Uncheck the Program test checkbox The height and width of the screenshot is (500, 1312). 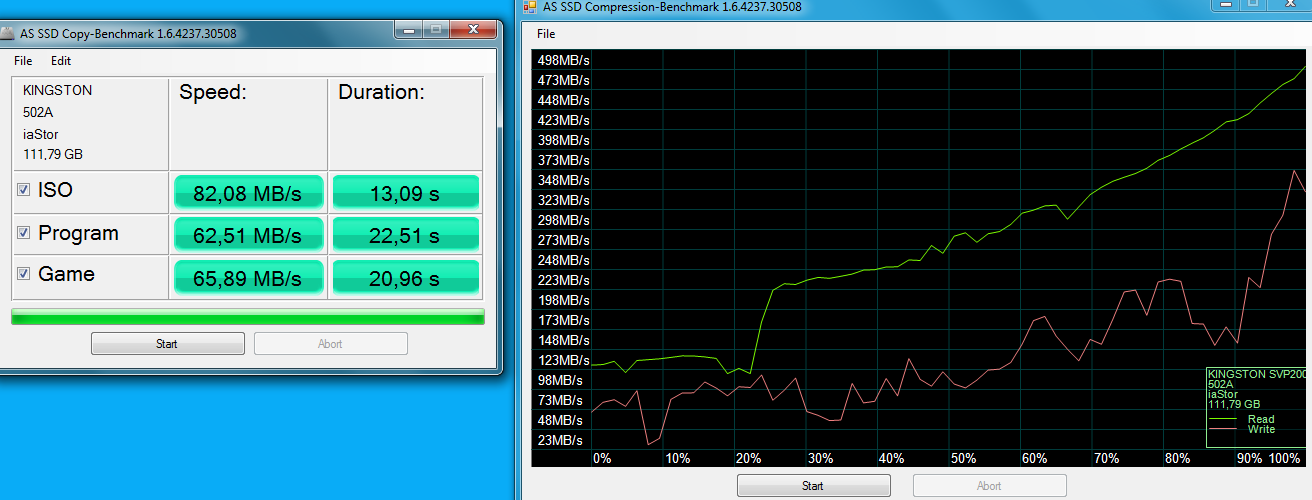(x=24, y=233)
